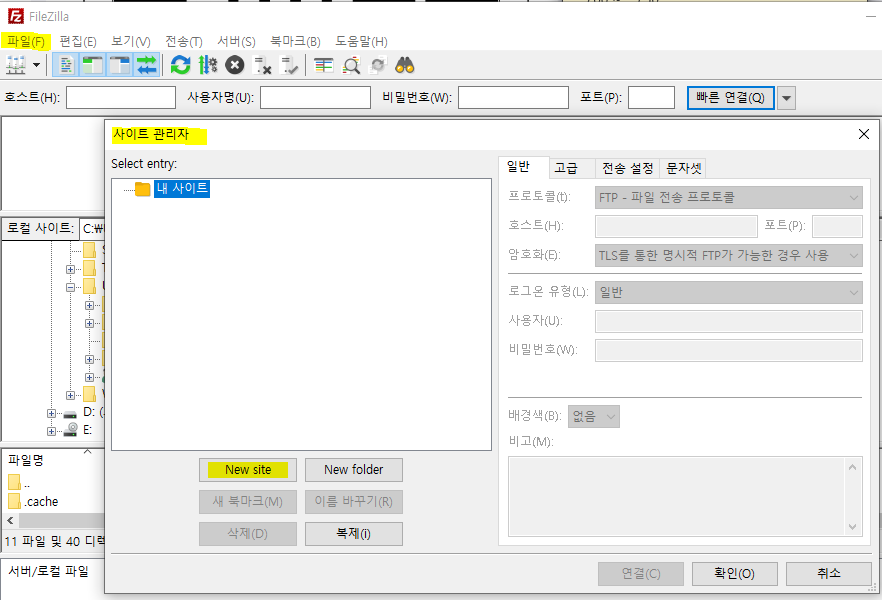The image size is (882, 600).
Task: Switch to the 문자셋 tab
Action: point(683,168)
